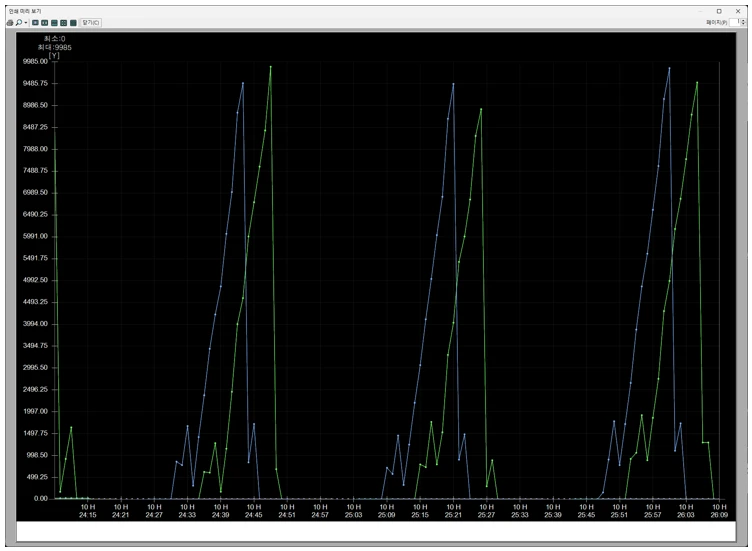This screenshot has width=752, height=551.
Task: Minimize the print preview window
Action: click(700, 11)
